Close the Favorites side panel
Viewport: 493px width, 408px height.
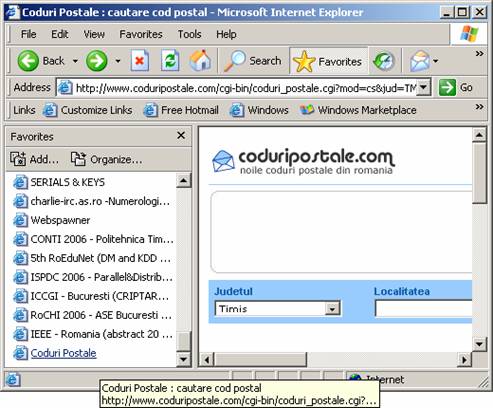pyautogui.click(x=181, y=135)
